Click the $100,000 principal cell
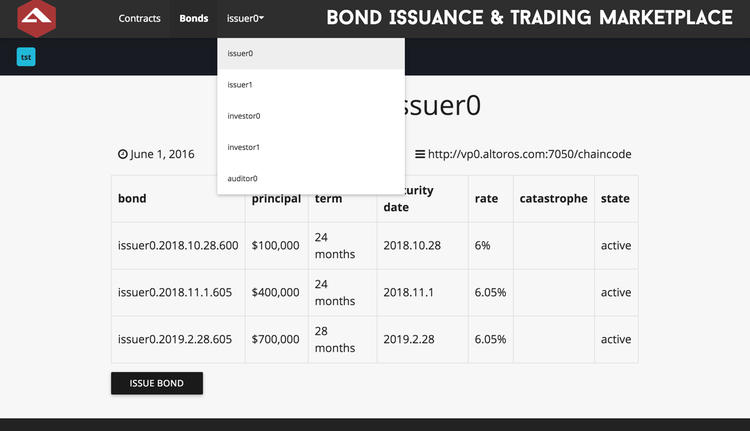750x431 pixels. (276, 245)
